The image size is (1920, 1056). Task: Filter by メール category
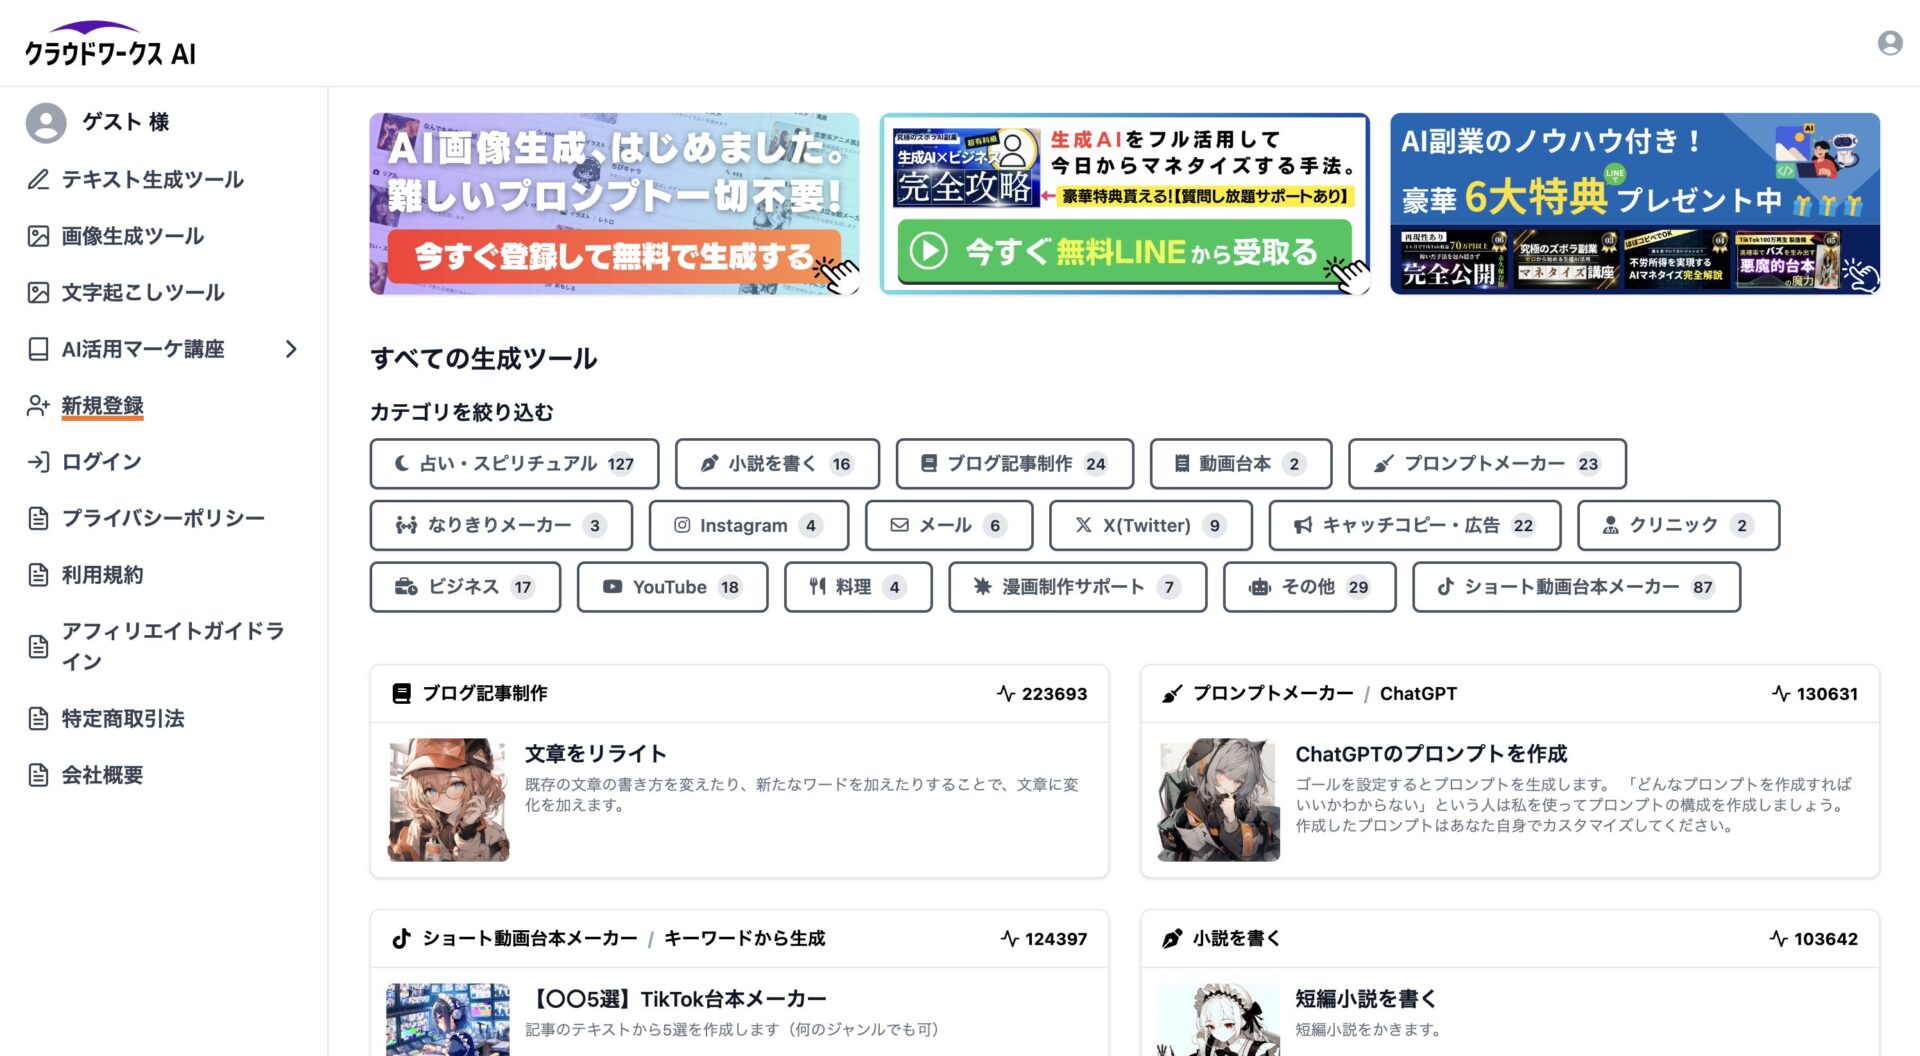click(x=949, y=526)
